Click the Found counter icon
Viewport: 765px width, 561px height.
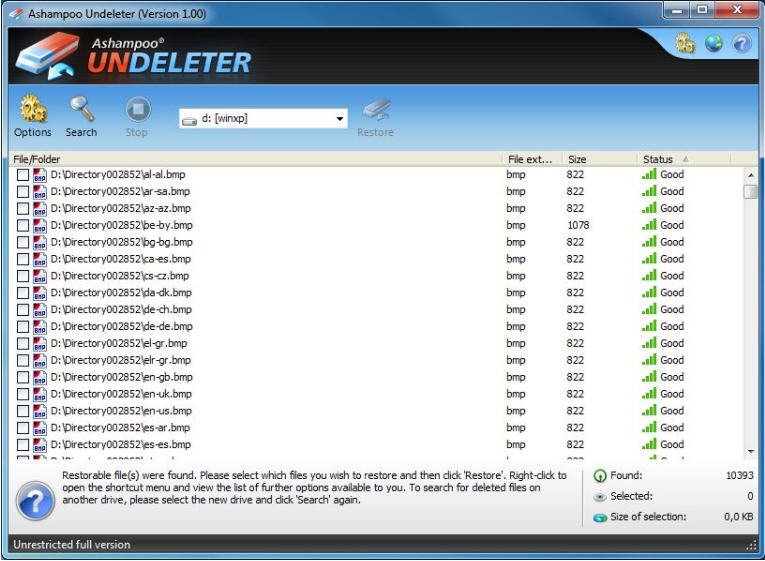click(600, 476)
